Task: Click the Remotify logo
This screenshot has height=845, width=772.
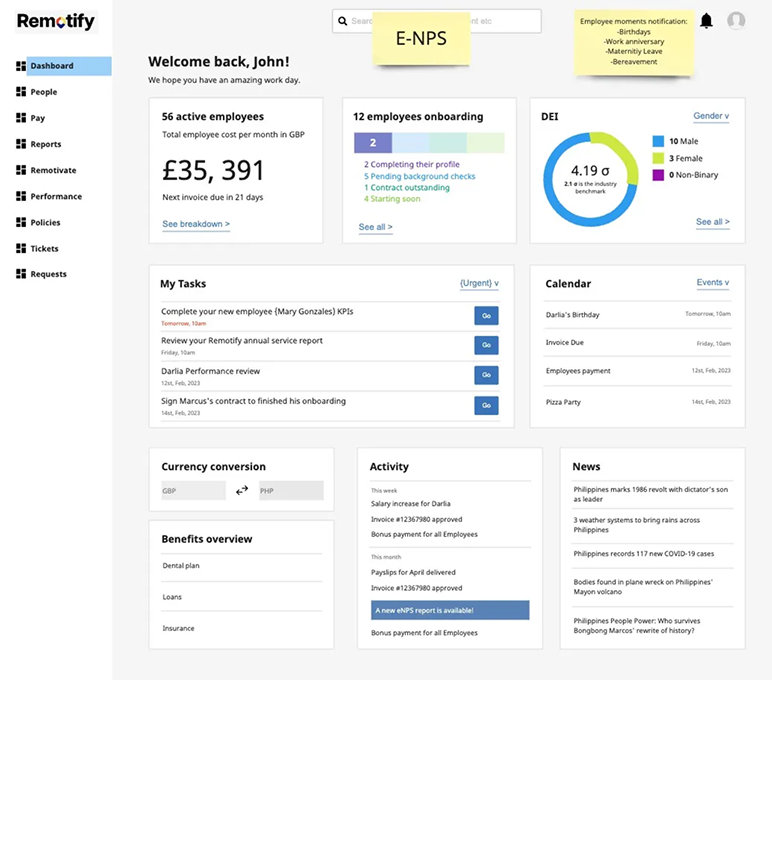Action: coord(56,22)
